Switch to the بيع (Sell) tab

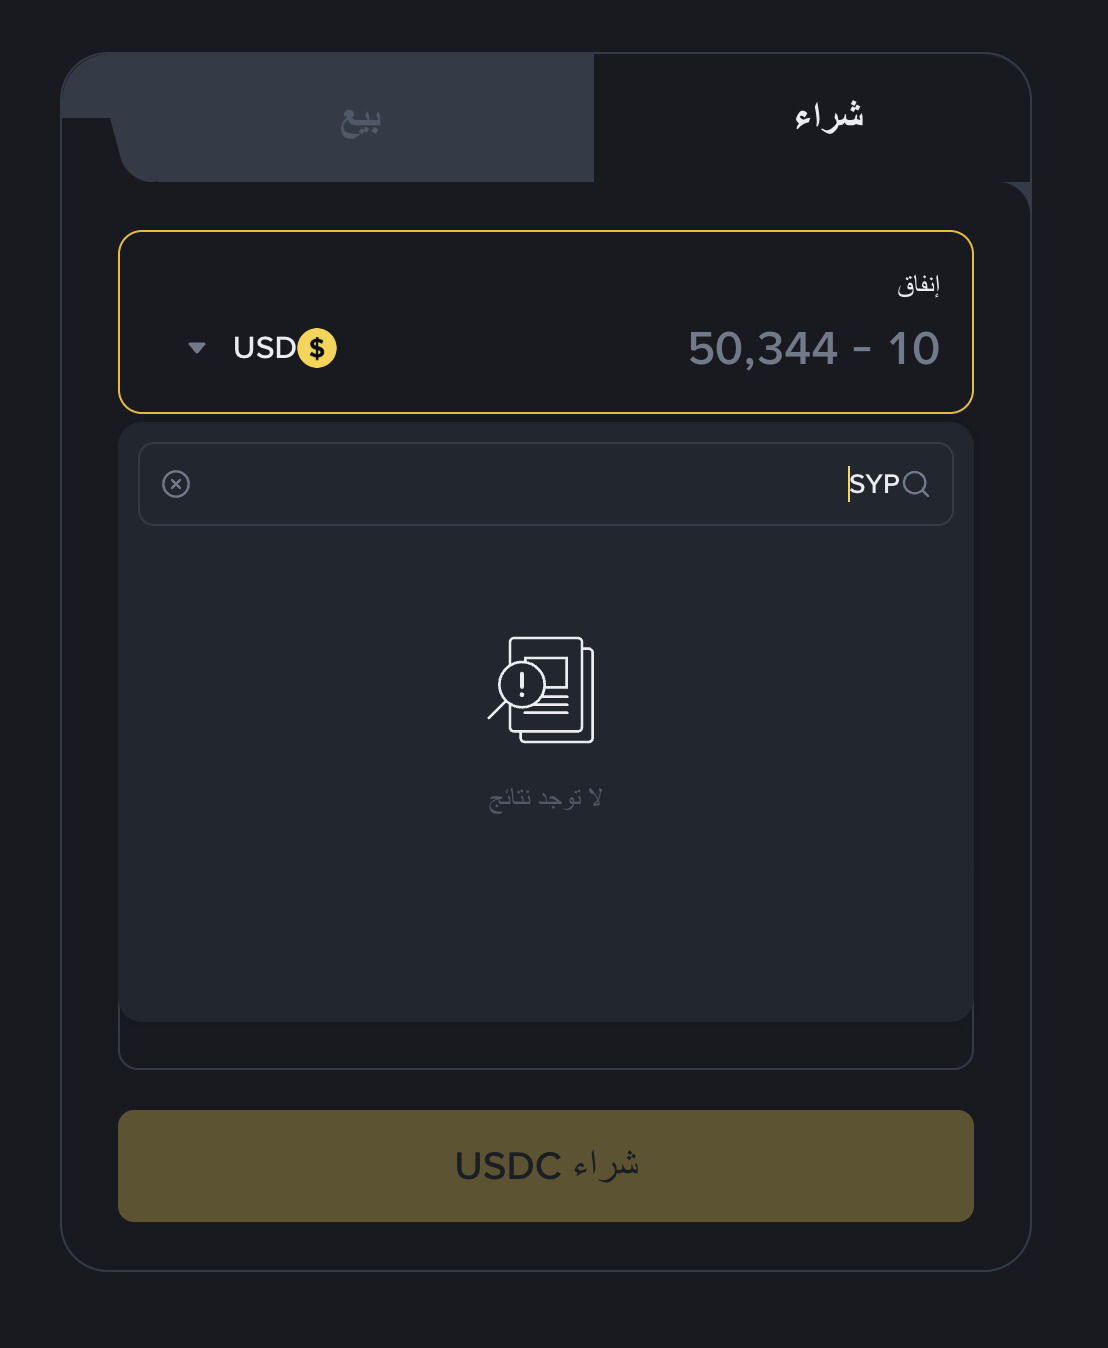360,121
